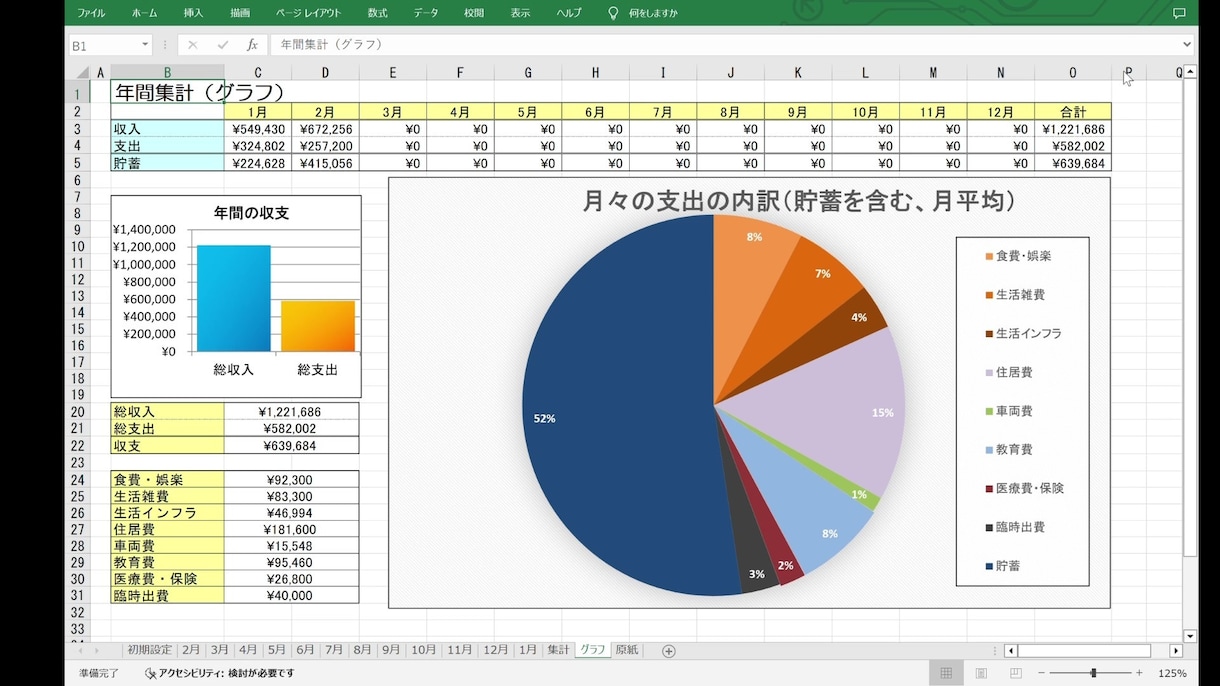1220x686 pixels.
Task: Click the accessibility status アクセシビリティ: 検討が必要です
Action: (x=222, y=674)
